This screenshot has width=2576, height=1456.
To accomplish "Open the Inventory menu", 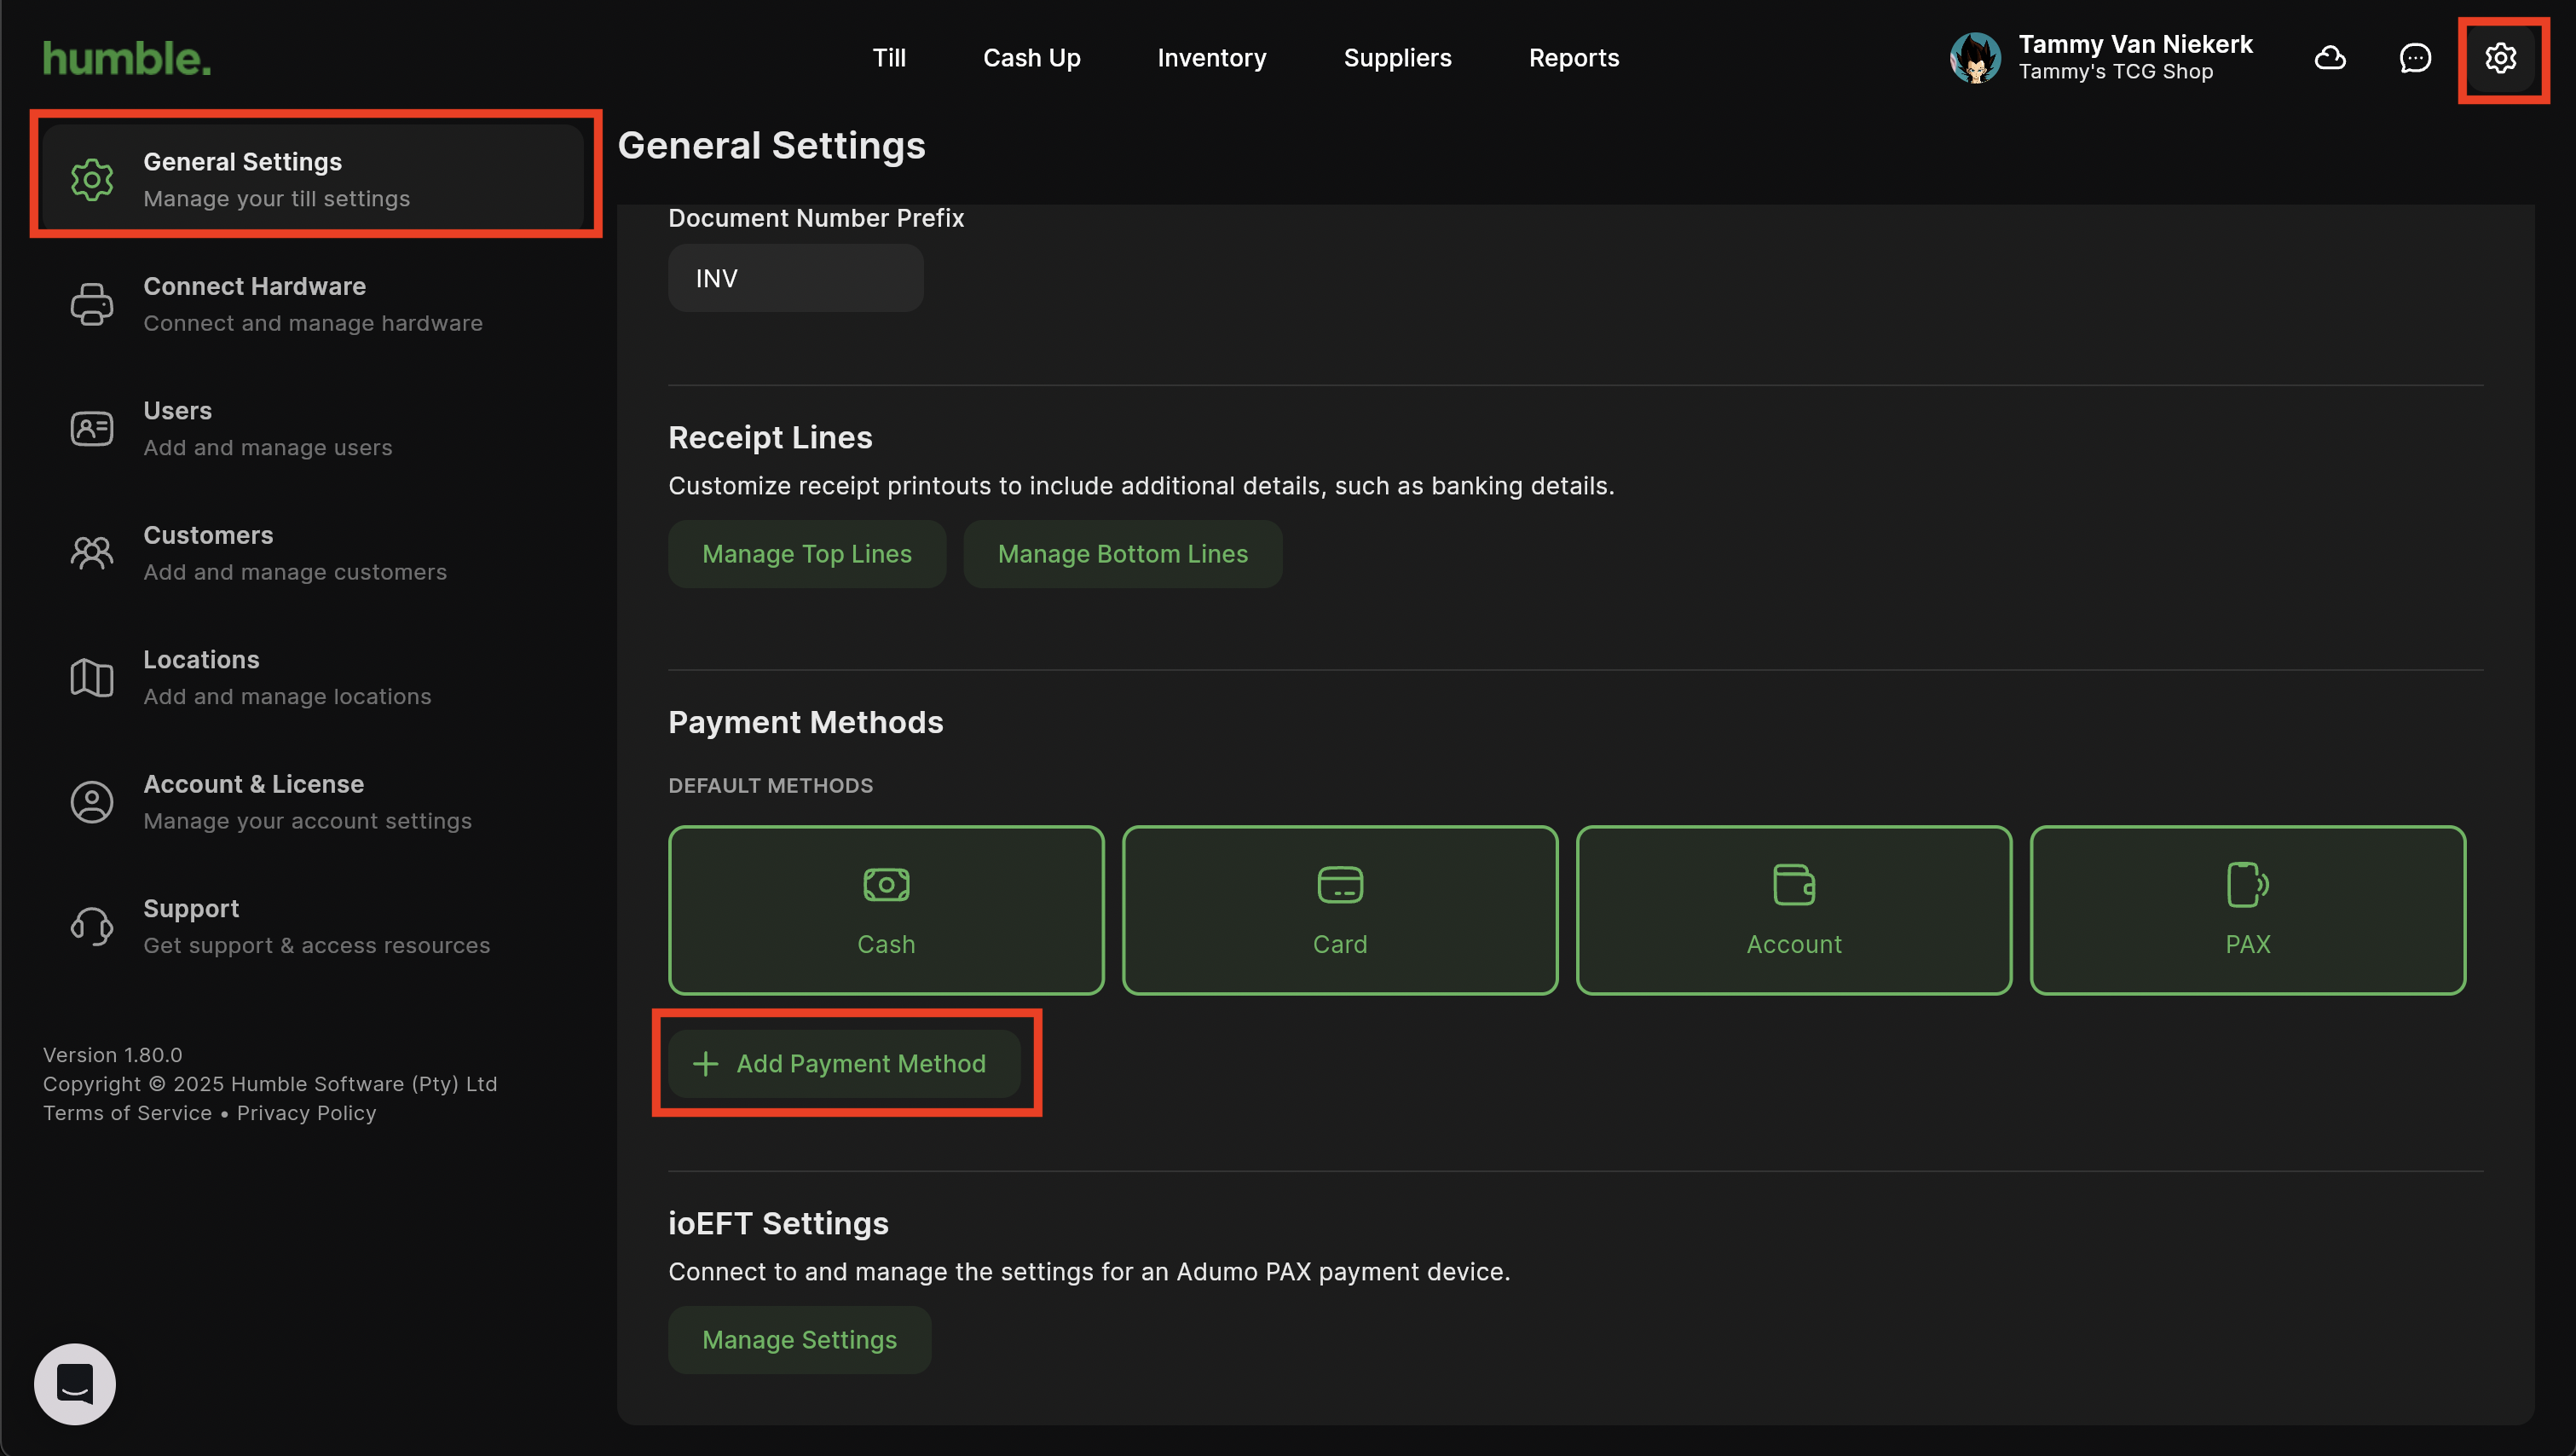I will (x=1211, y=58).
